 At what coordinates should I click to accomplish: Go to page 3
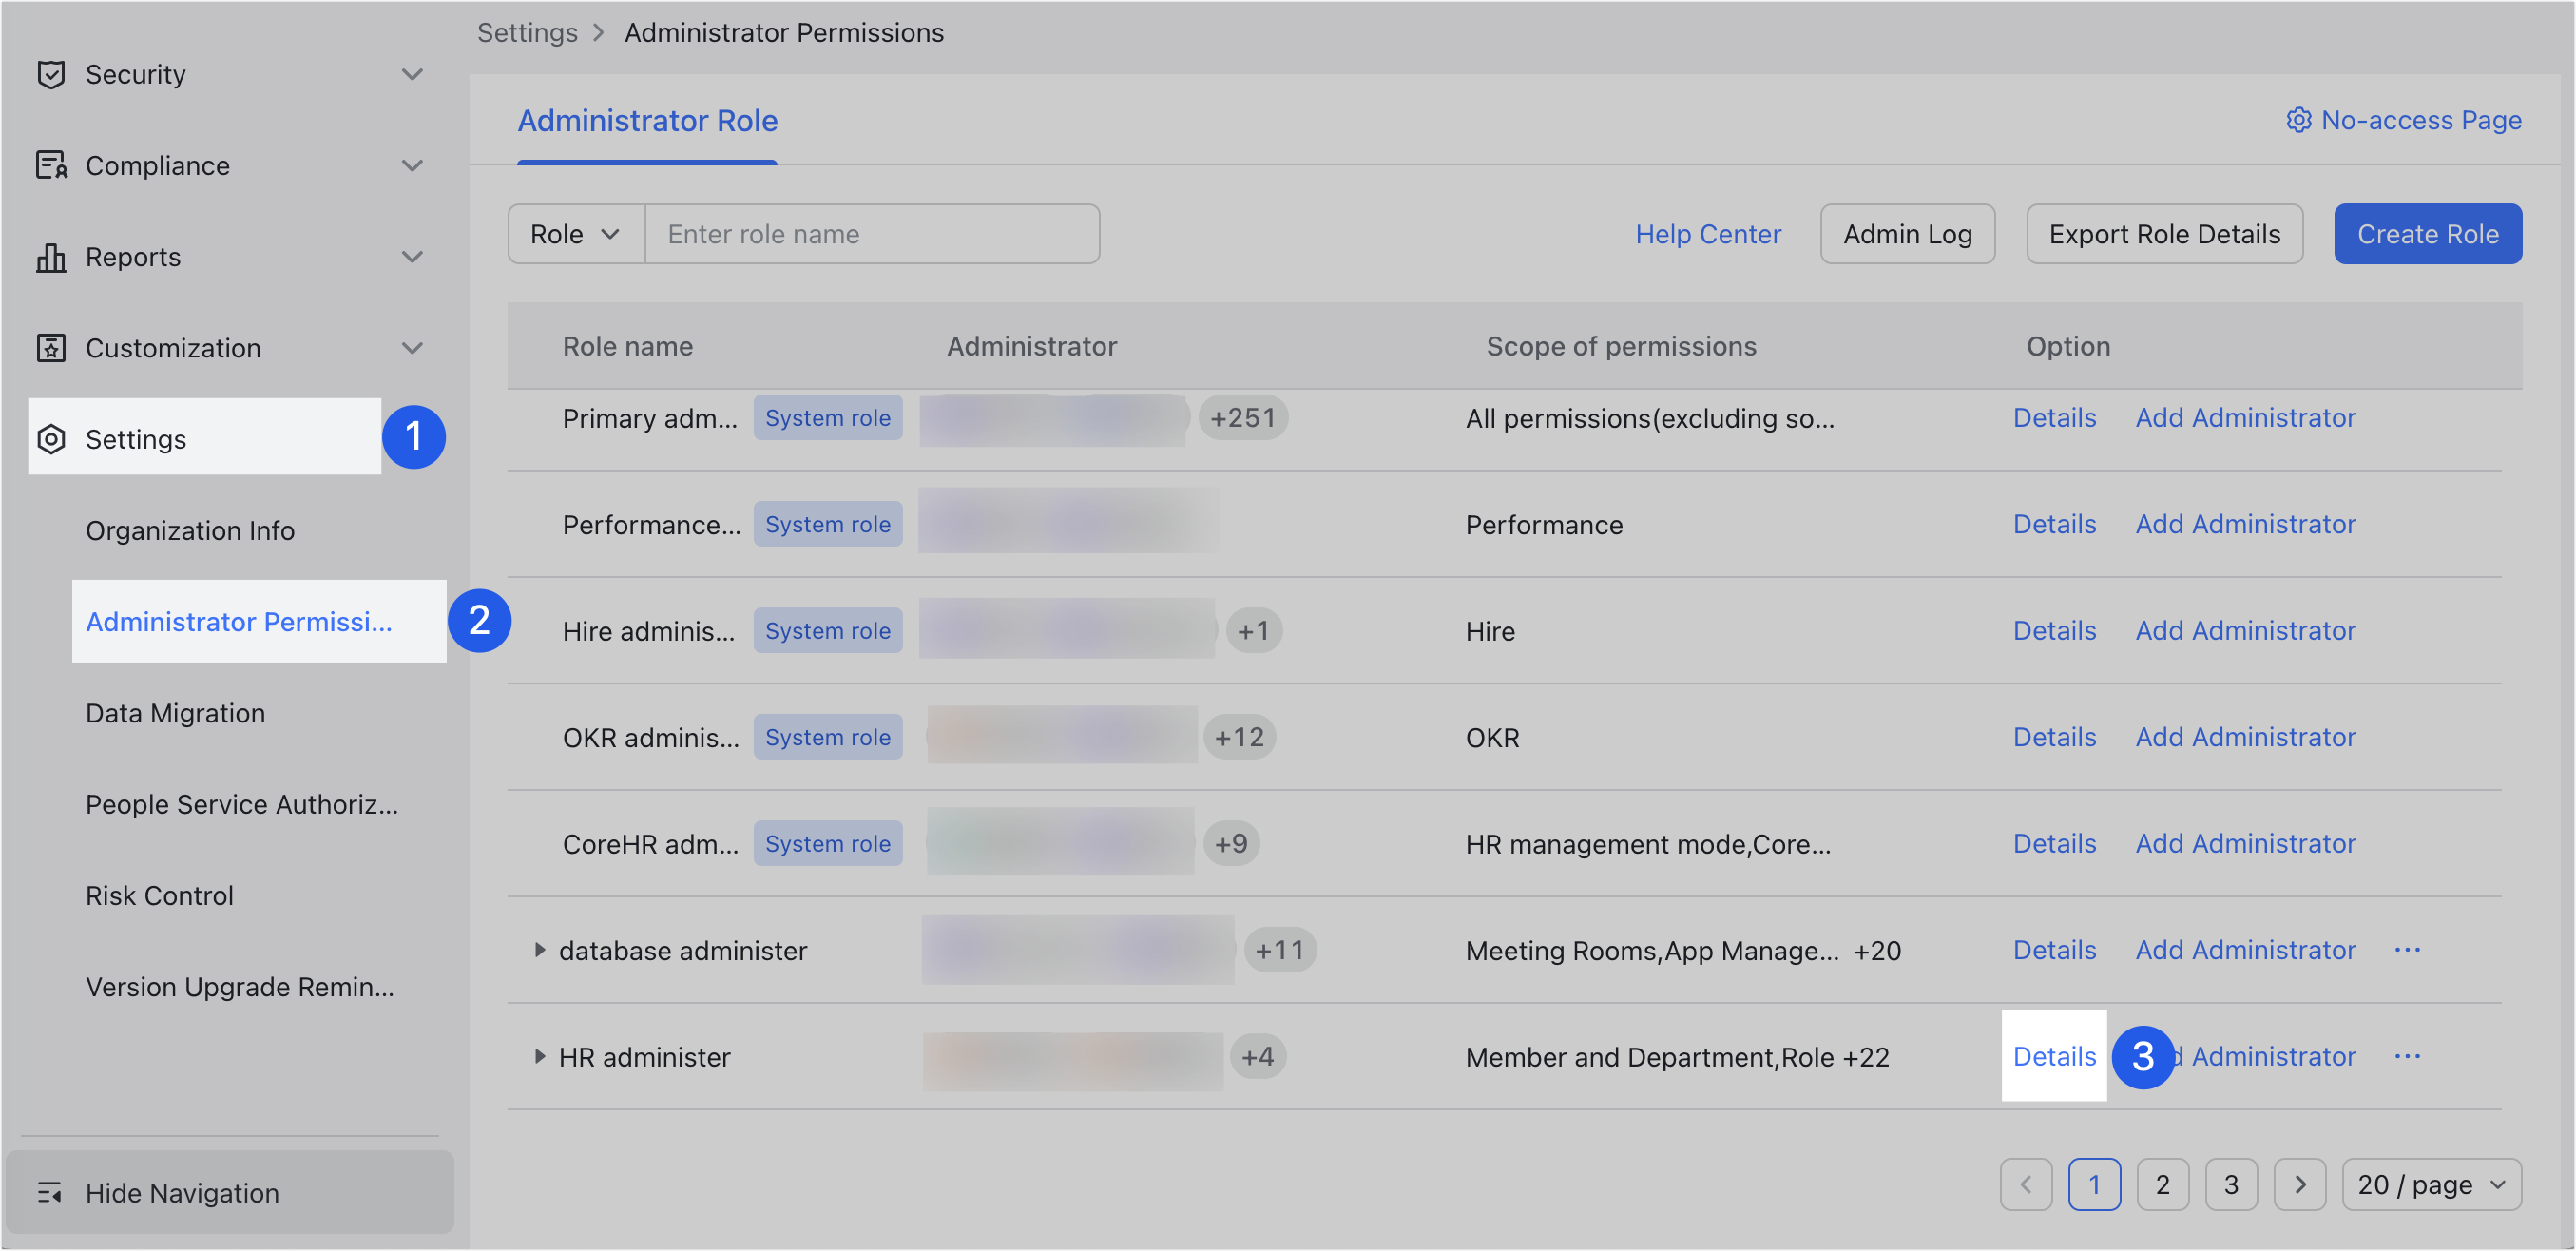(2230, 1184)
